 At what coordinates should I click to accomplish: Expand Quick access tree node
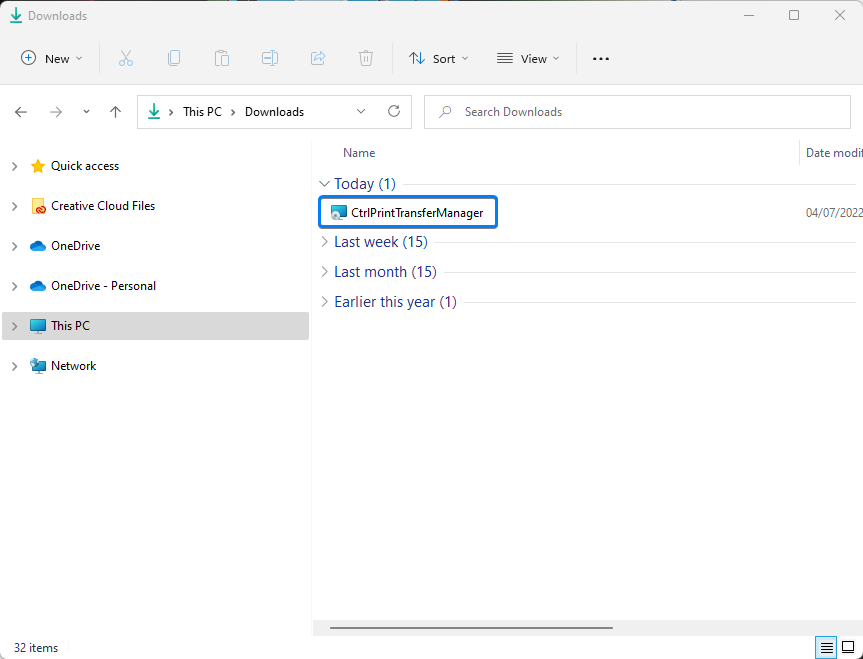(15, 166)
